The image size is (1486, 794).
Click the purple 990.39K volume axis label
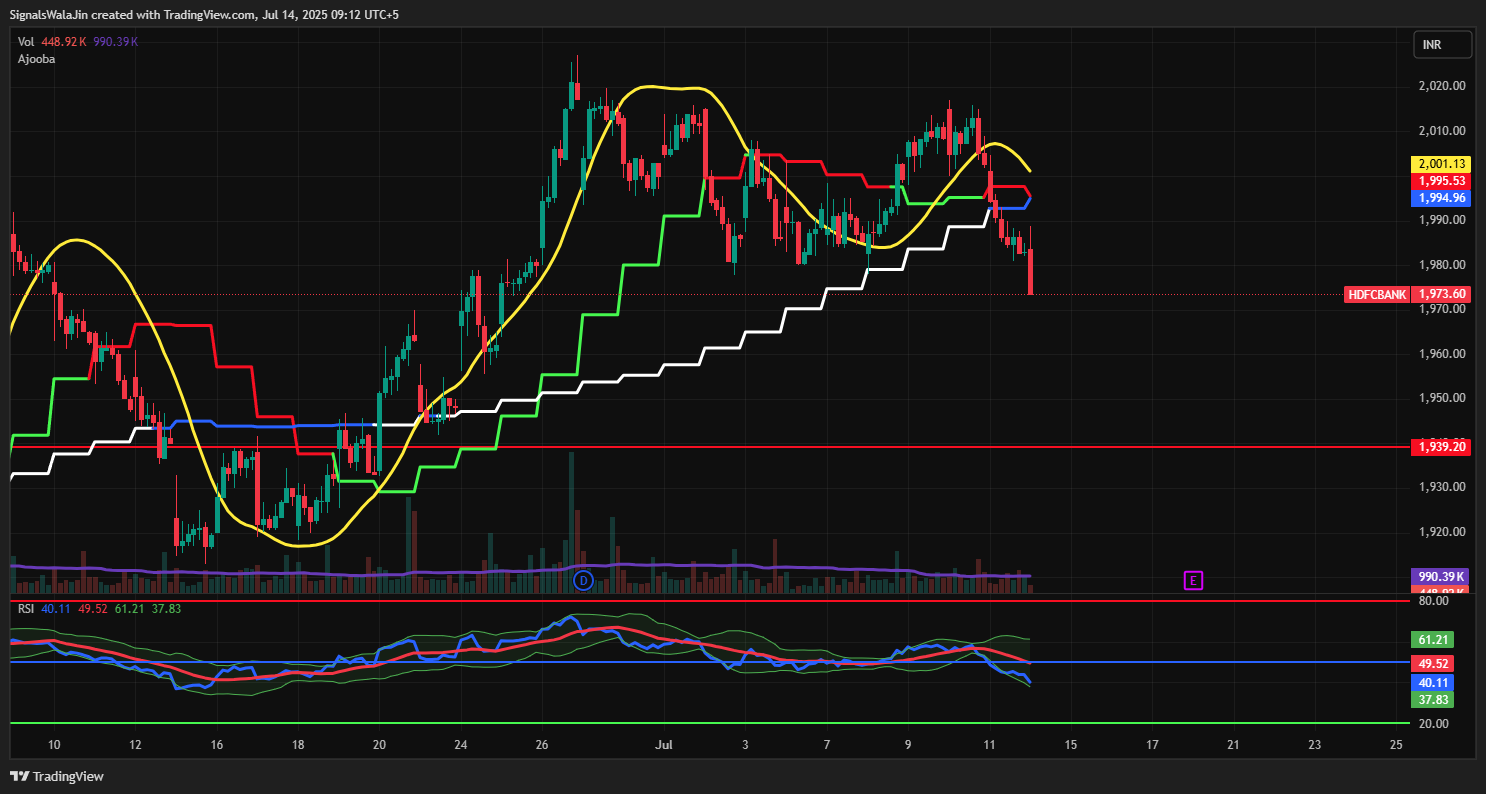tap(1442, 577)
